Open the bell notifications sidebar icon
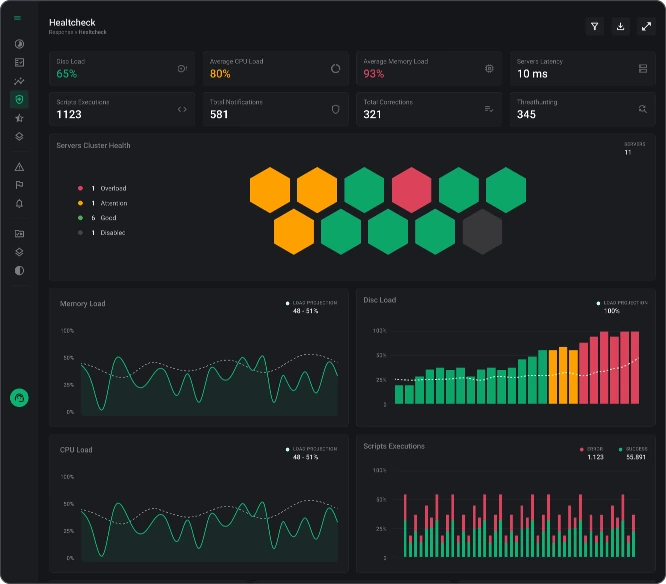The width and height of the screenshot is (666, 584). [x=19, y=204]
